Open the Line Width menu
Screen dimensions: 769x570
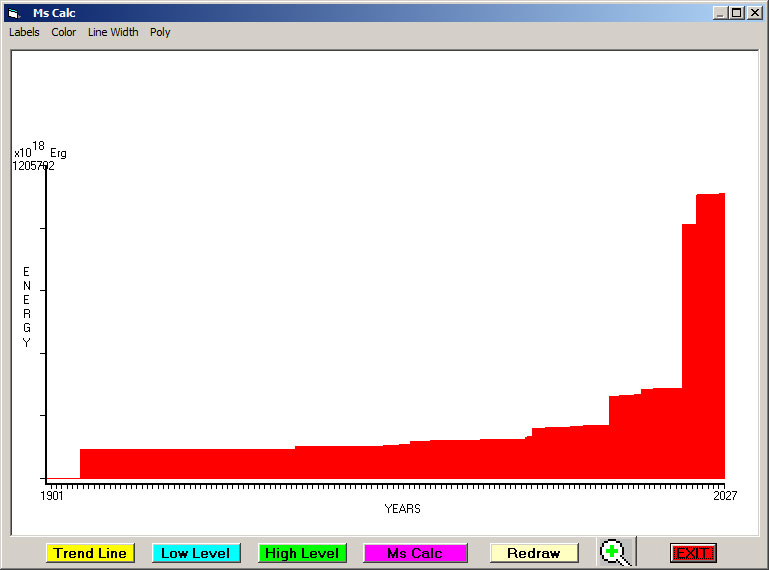(113, 32)
